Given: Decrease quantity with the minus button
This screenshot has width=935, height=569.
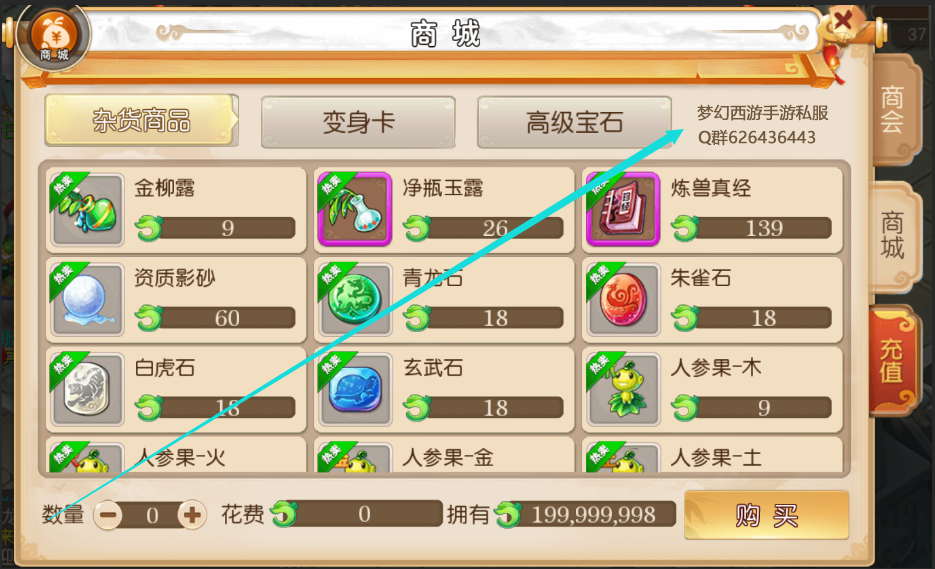Looking at the screenshot, I should pos(108,515).
